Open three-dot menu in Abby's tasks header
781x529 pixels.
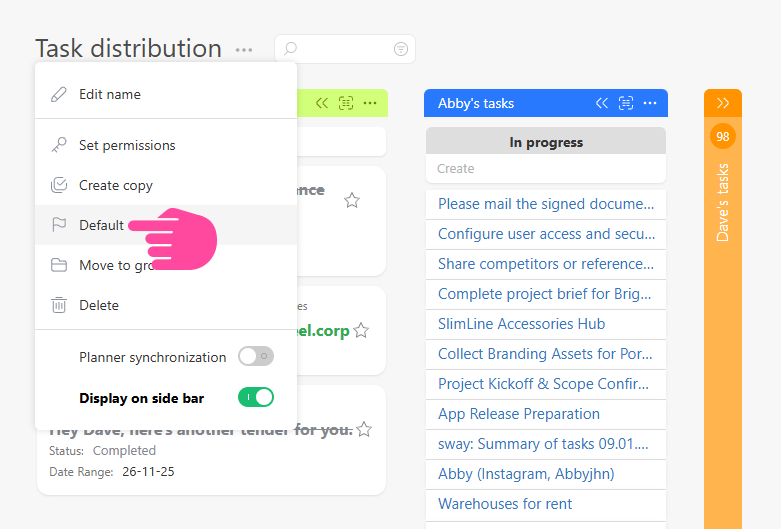650,103
